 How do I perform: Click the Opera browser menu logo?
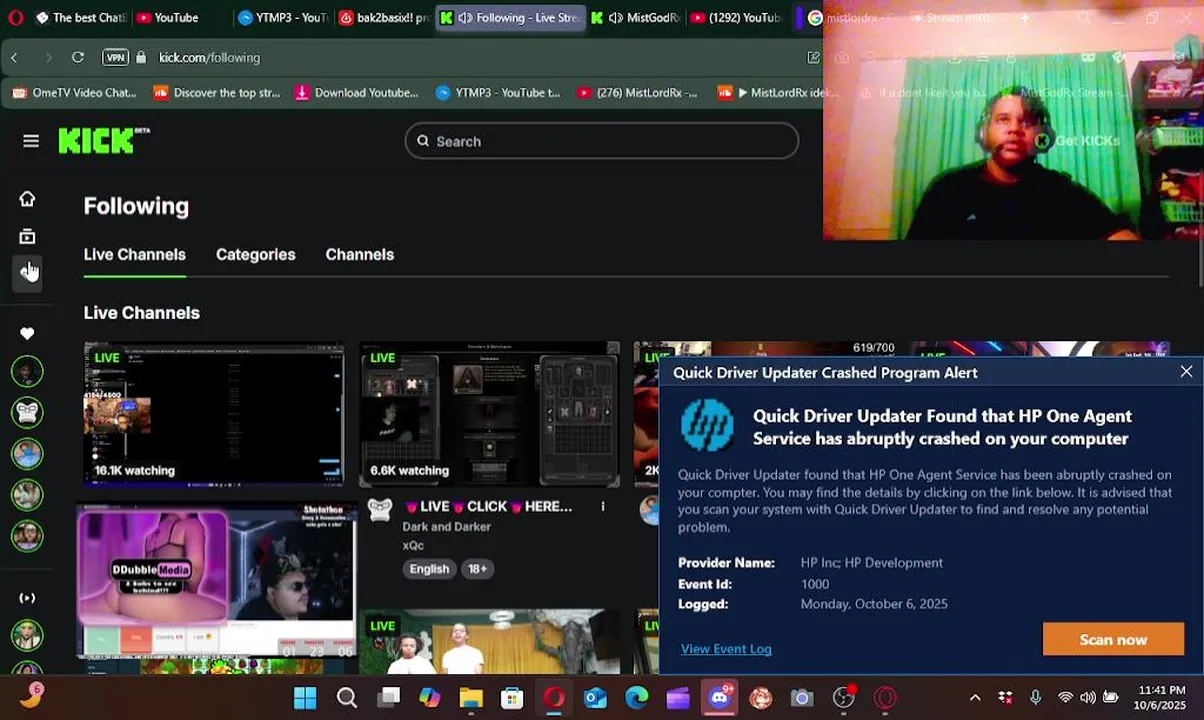pos(15,18)
